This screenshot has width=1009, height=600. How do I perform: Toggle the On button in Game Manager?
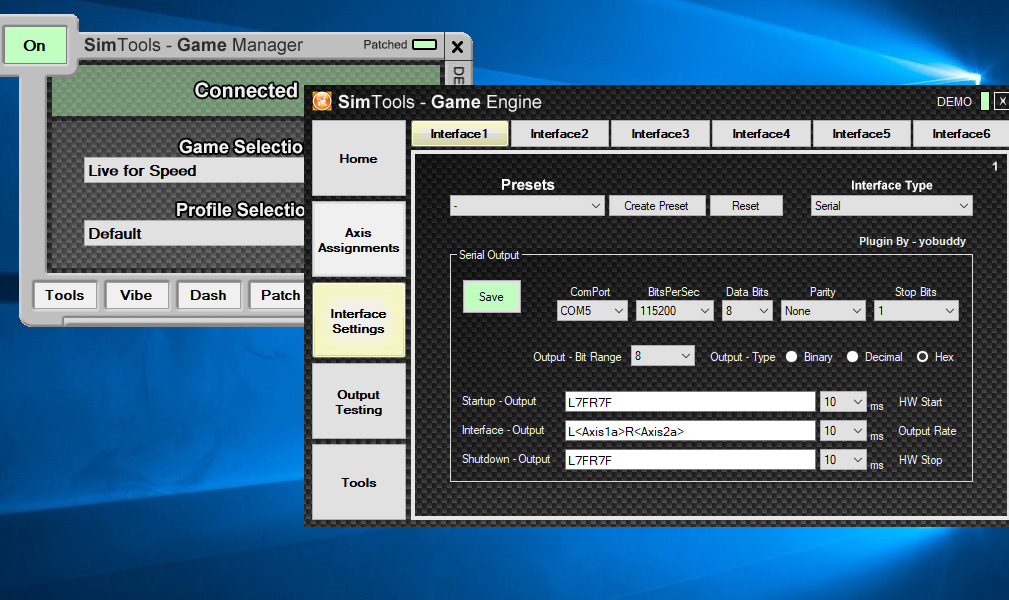pos(35,45)
